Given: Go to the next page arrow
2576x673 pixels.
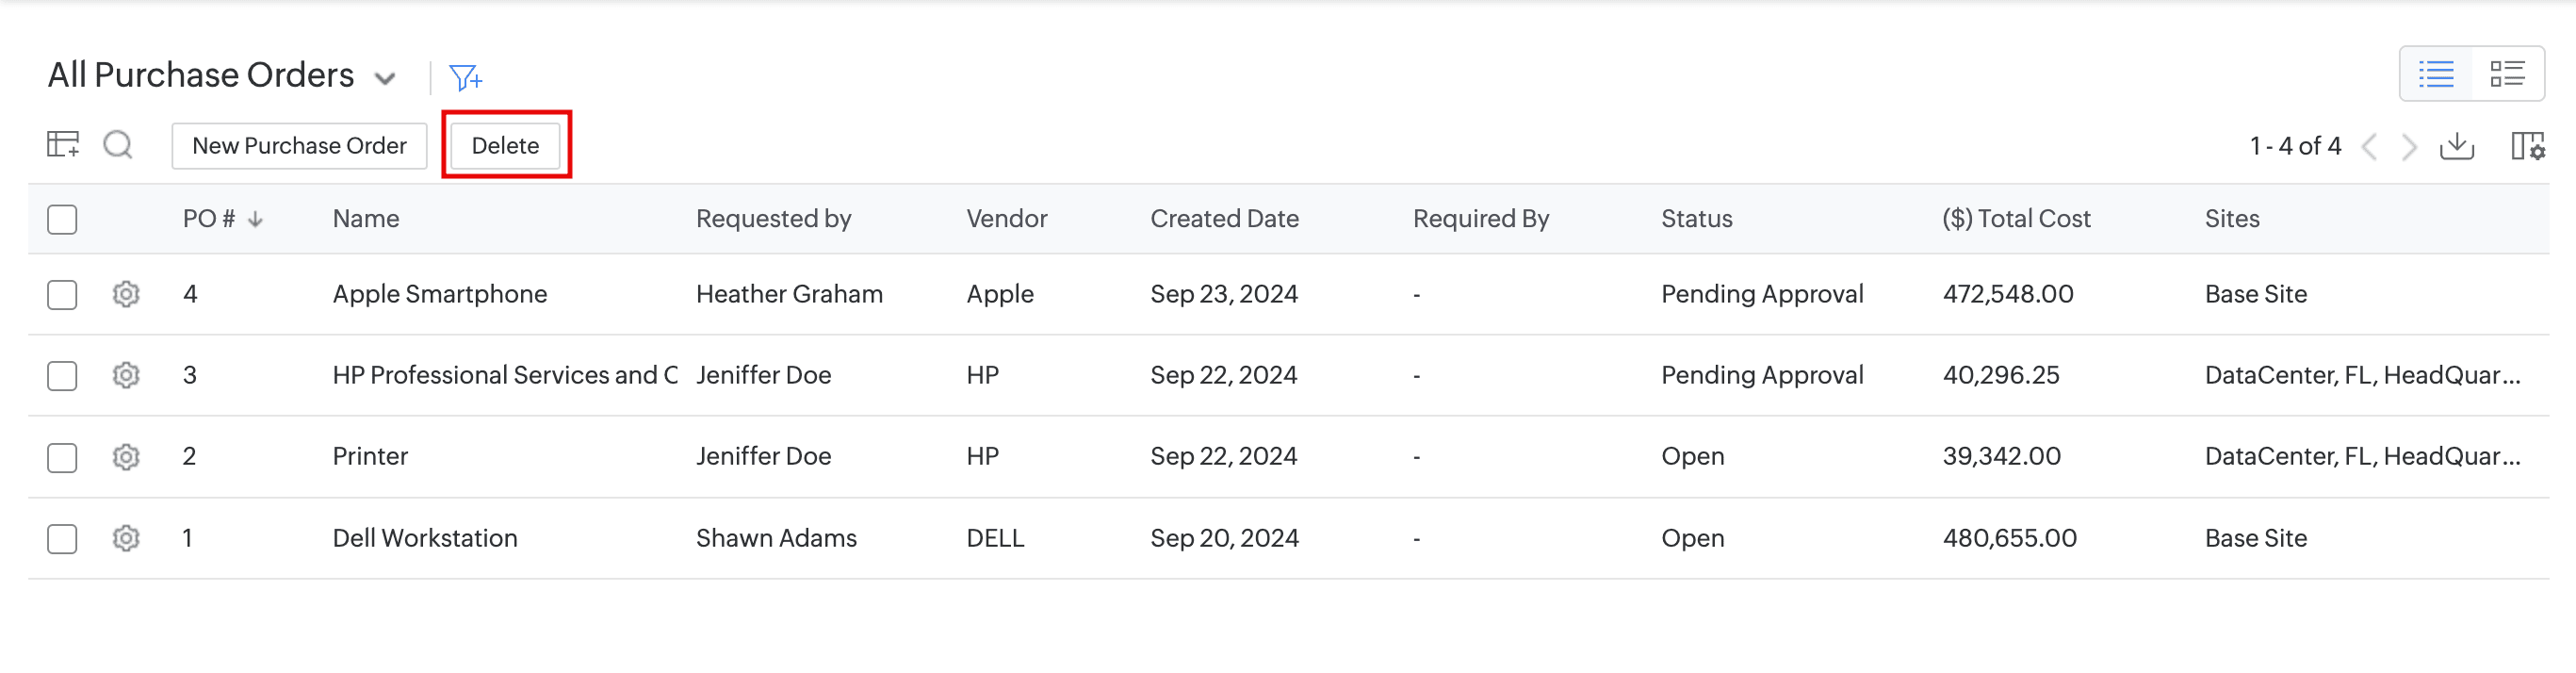Looking at the screenshot, I should (x=2410, y=147).
